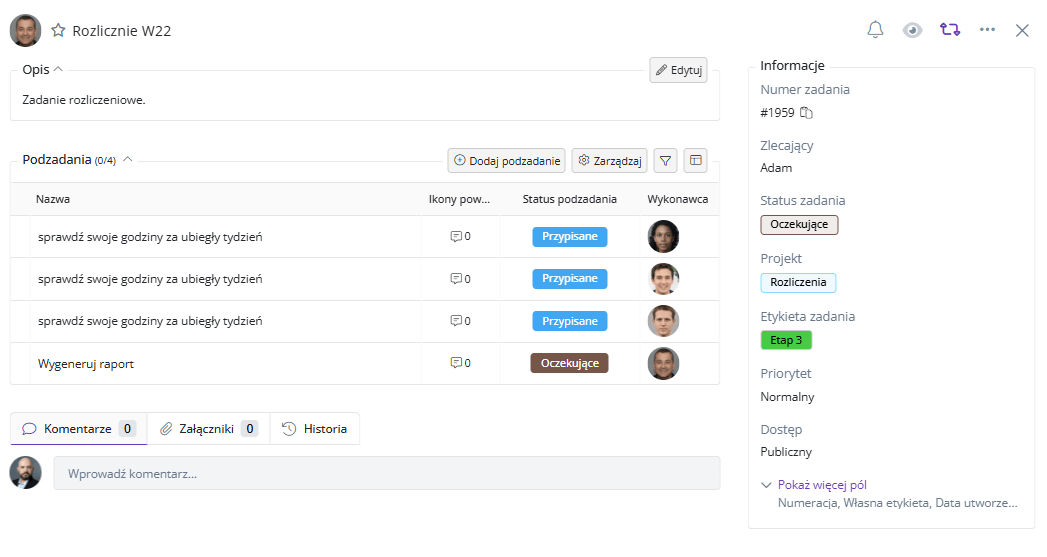Click the green Etap 3 label tag
Screen dimensions: 1047x557
(x=786, y=340)
